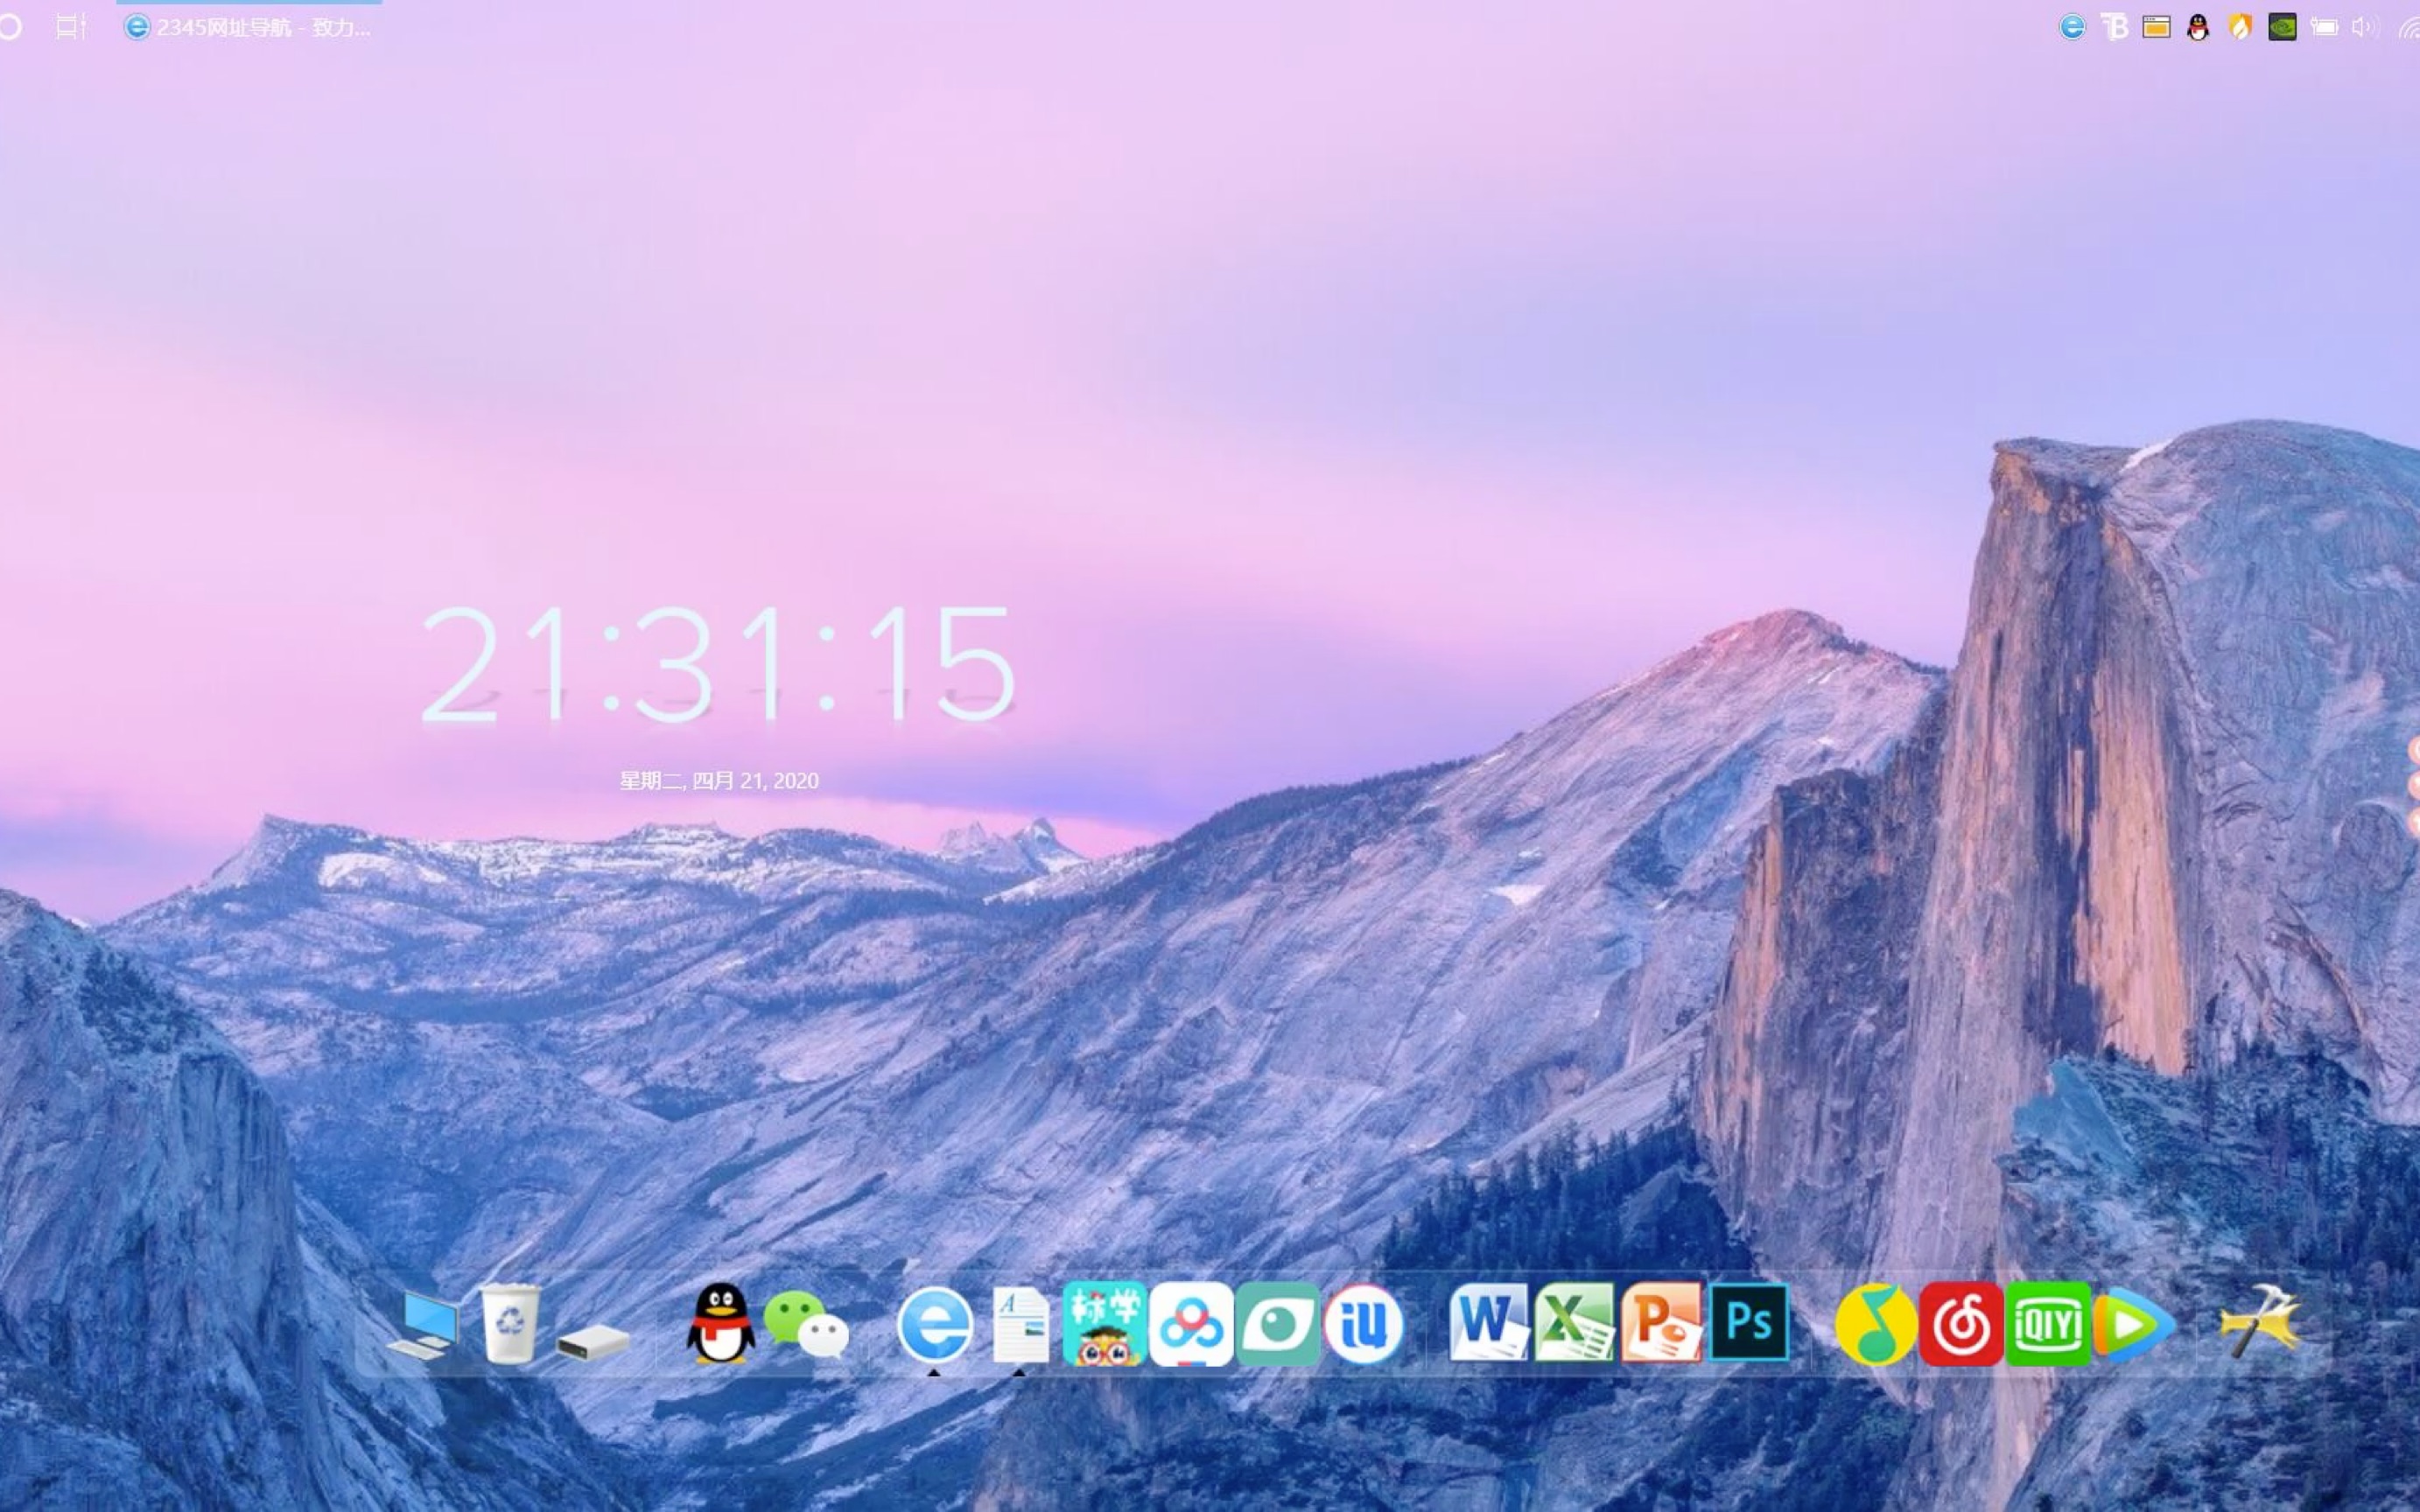Screen dimensions: 2420x1512
Task: Click the desktop clock widget
Action: pyautogui.click(x=718, y=665)
